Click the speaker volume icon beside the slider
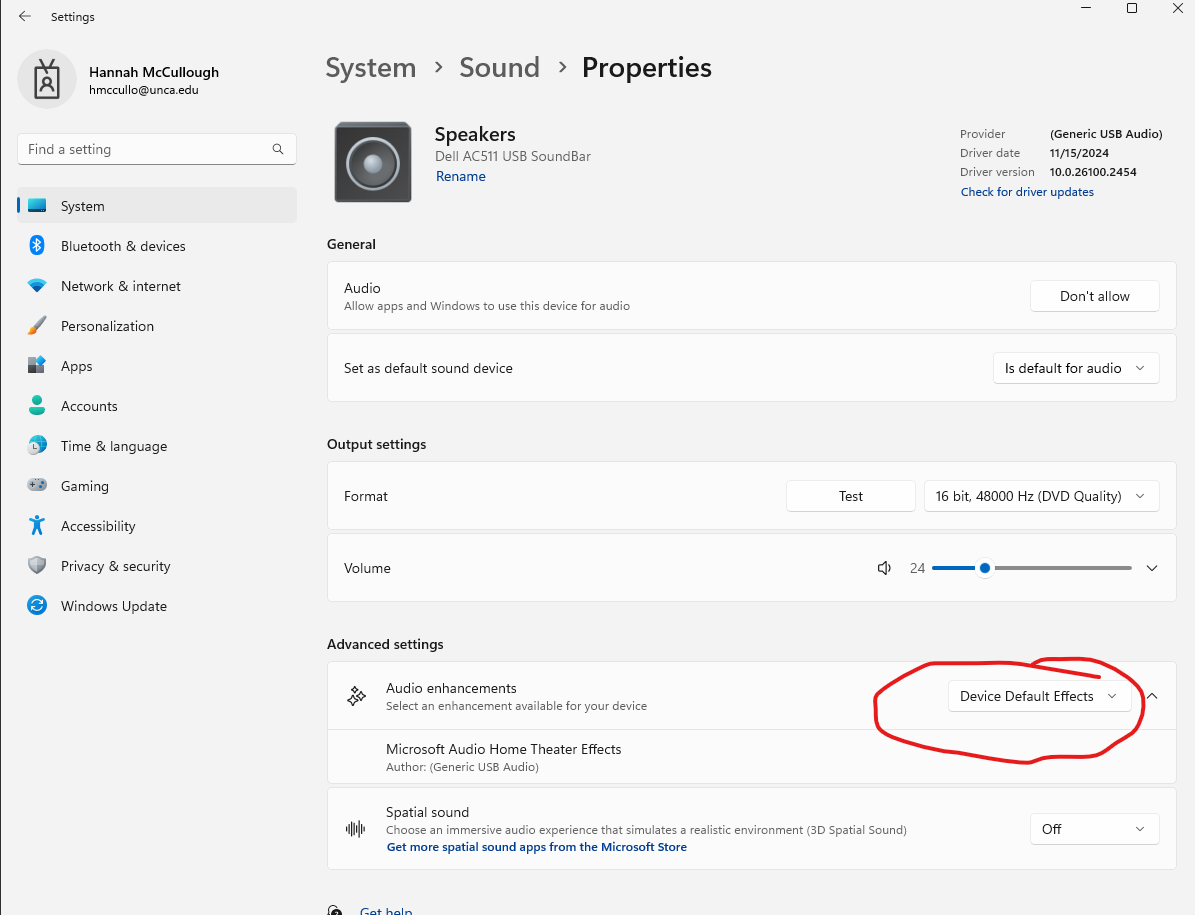 pos(884,567)
